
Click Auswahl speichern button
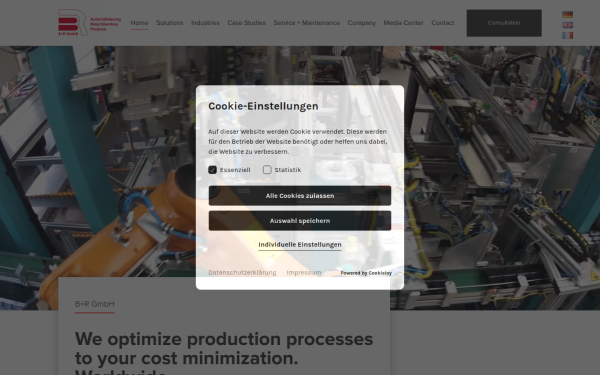click(x=300, y=220)
